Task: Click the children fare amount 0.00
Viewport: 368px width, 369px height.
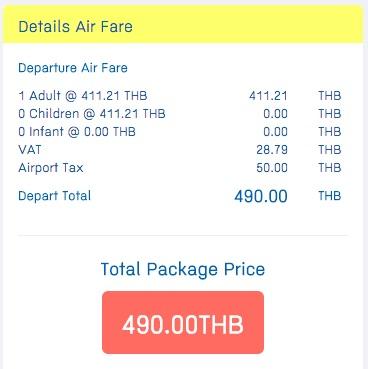Action: coord(275,114)
